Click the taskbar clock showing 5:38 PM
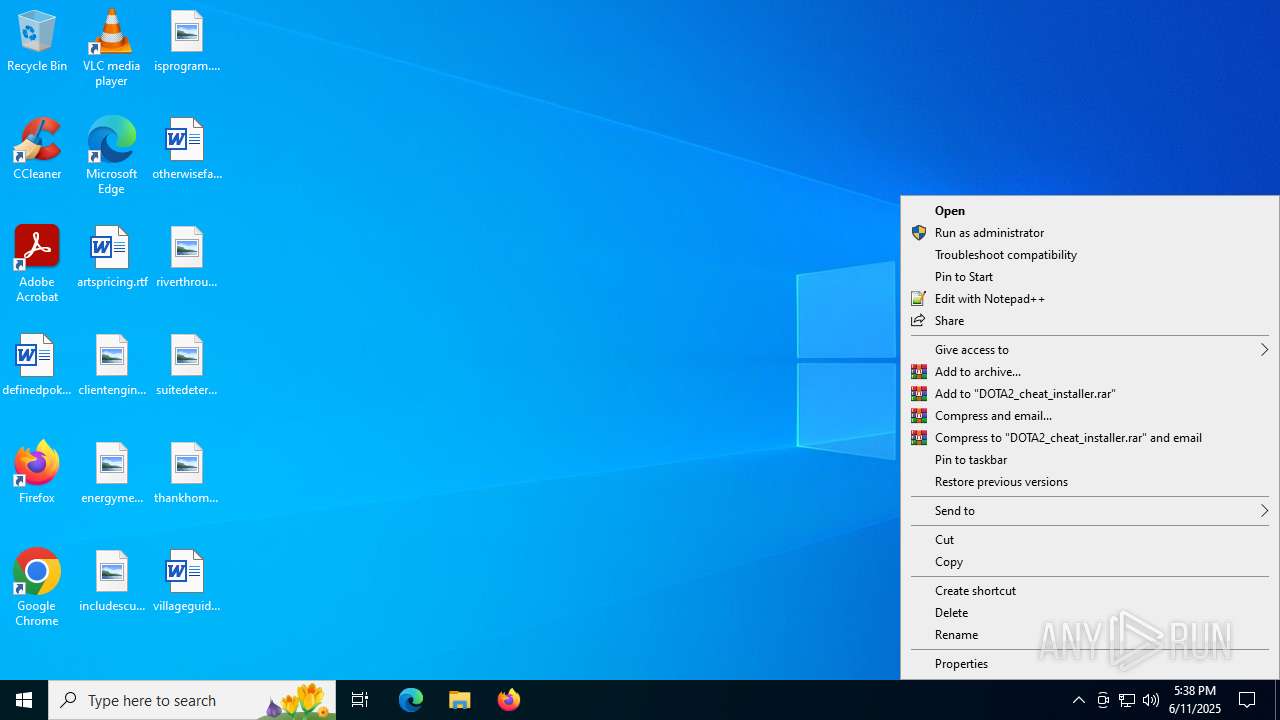The height and width of the screenshot is (720, 1280). [x=1195, y=700]
